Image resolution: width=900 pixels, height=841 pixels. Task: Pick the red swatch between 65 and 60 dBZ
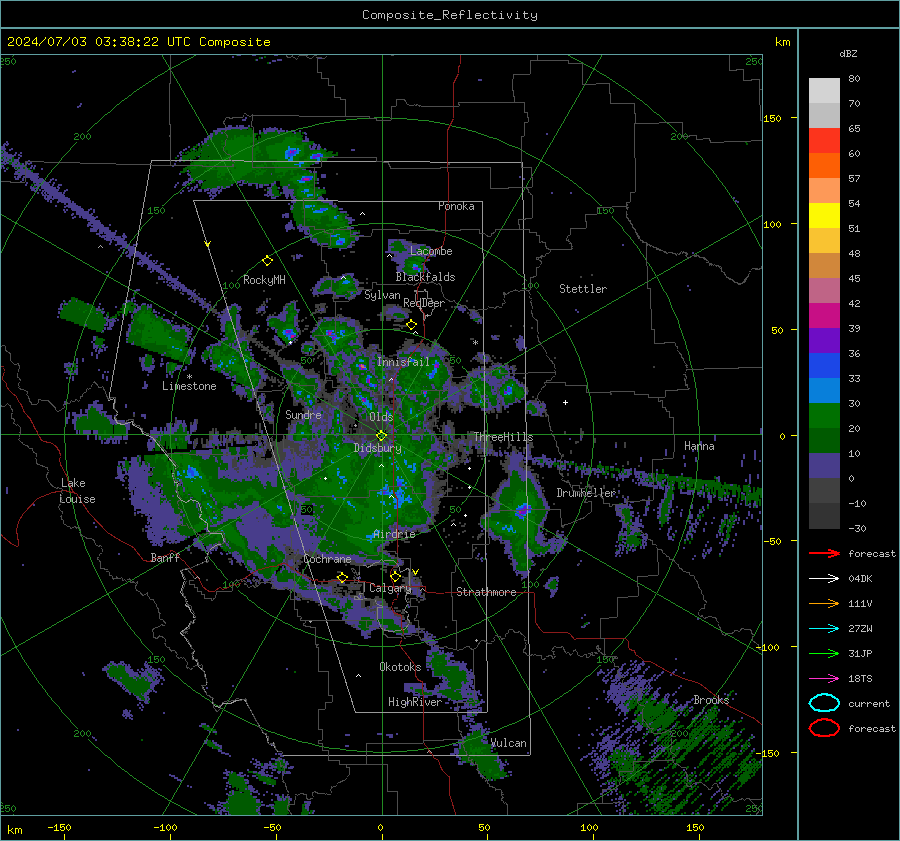(824, 141)
